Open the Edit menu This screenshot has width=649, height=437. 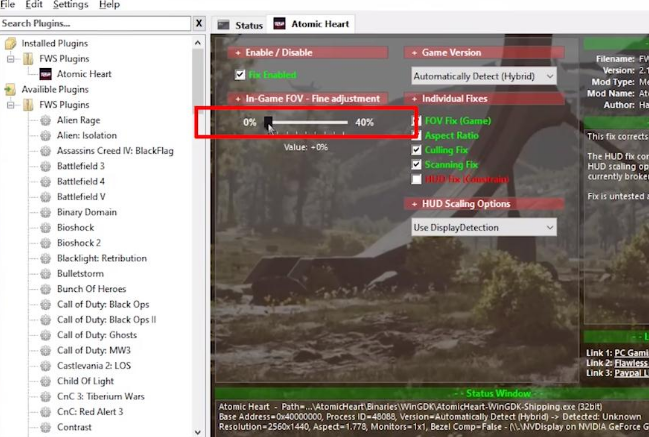34,5
